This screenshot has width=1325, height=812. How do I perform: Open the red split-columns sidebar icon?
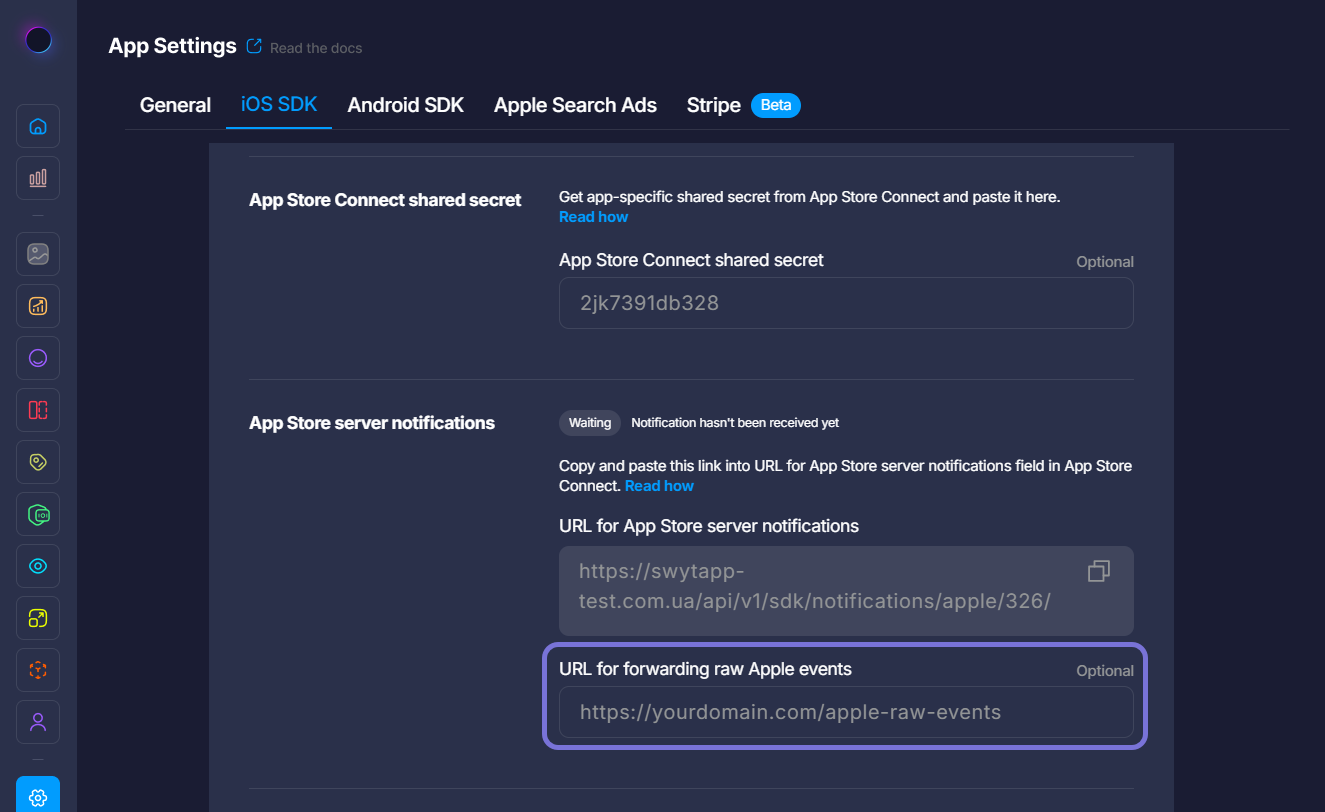(38, 410)
